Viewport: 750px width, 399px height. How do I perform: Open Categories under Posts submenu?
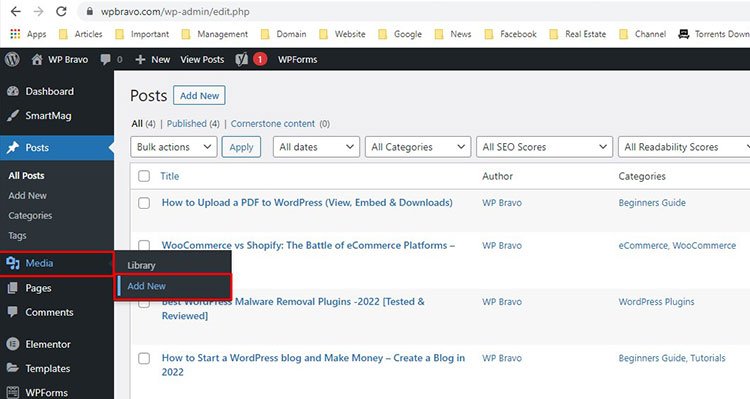pos(30,216)
